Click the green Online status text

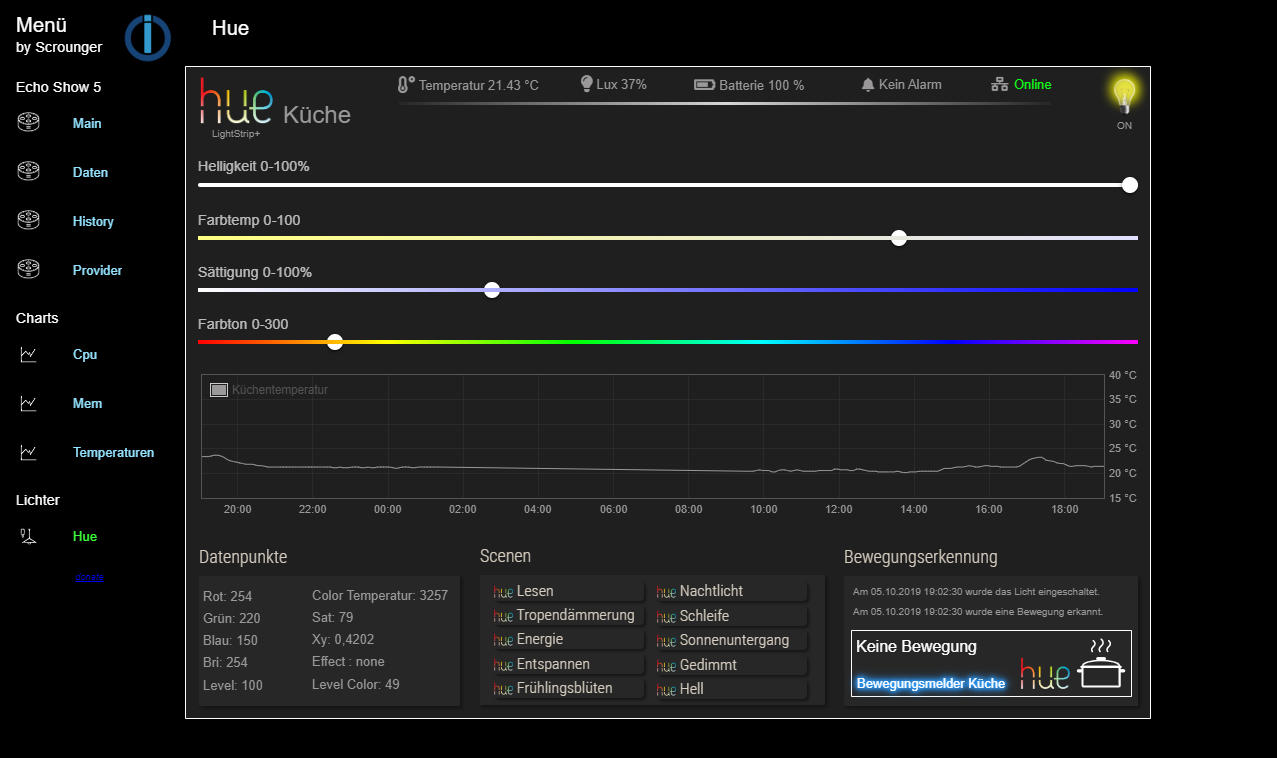coord(1033,84)
